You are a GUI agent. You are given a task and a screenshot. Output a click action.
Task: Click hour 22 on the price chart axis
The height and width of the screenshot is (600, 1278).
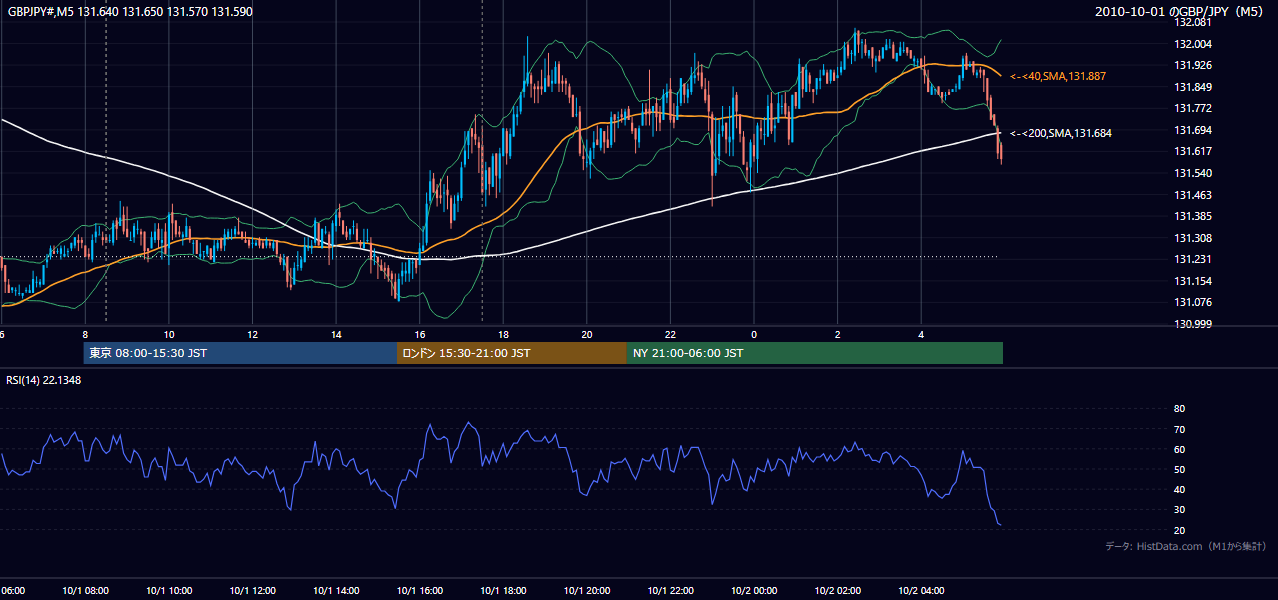(670, 334)
